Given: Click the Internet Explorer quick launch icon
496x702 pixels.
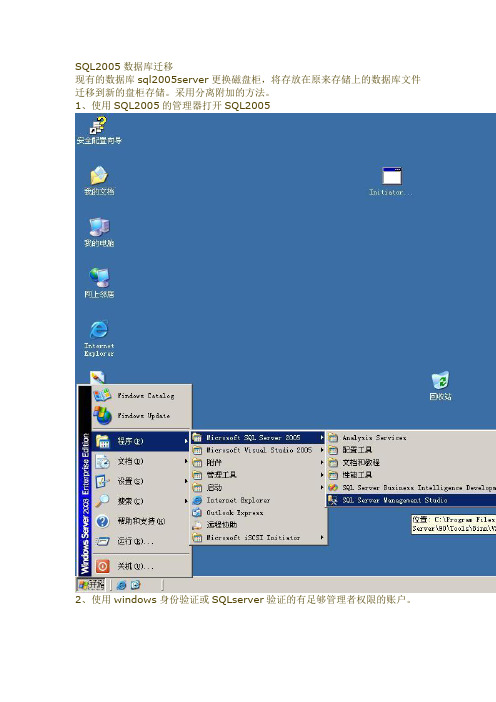Looking at the screenshot, I should (121, 585).
